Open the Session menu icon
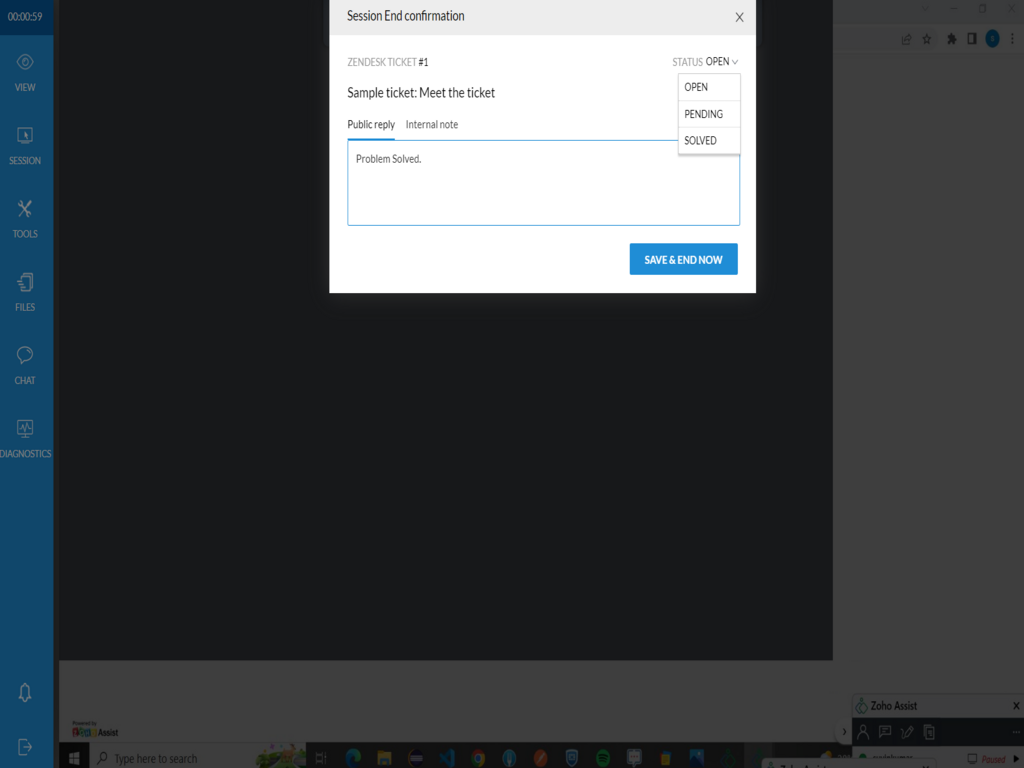This screenshot has width=1024, height=768. (25, 144)
